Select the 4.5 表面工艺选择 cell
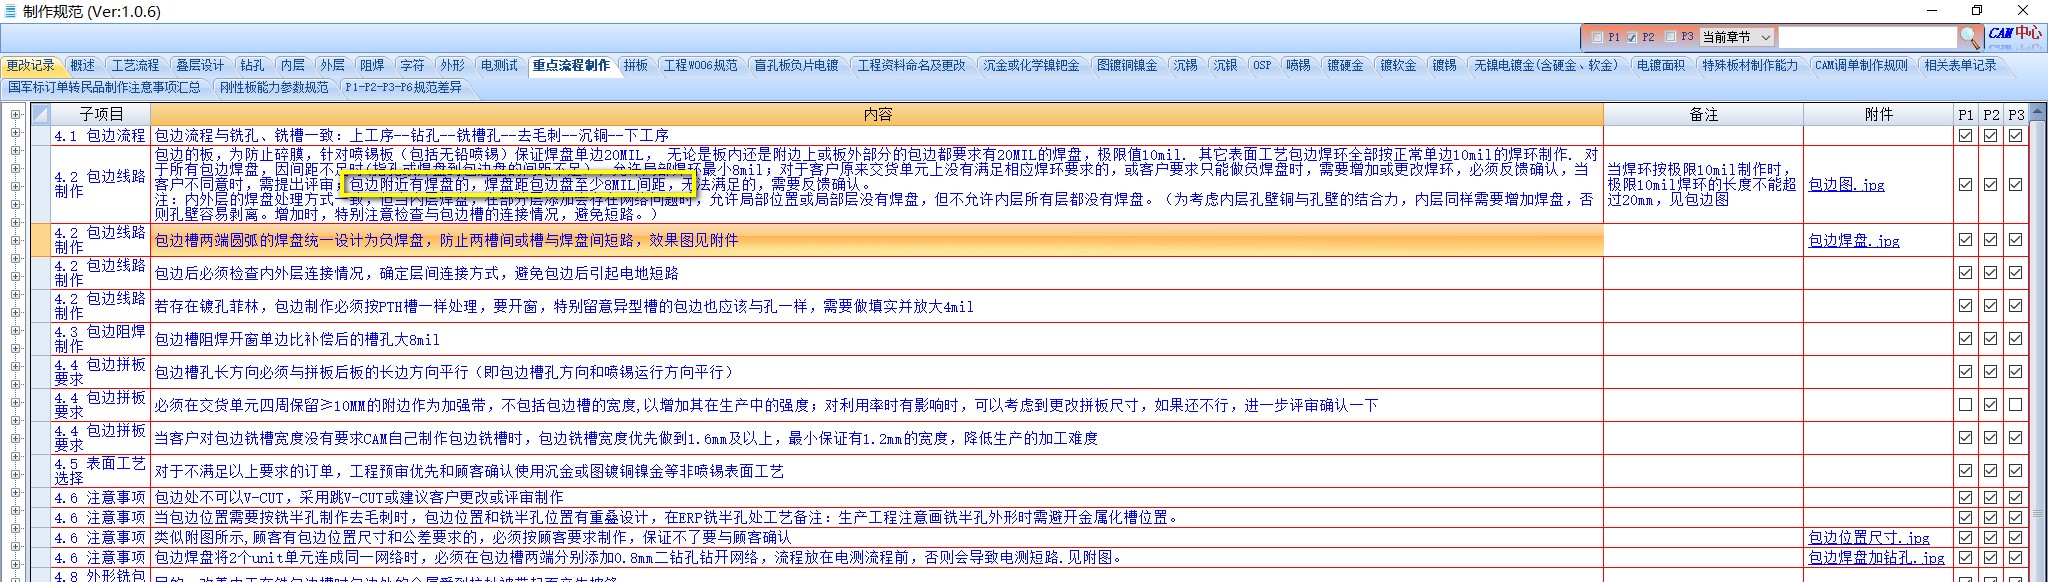 click(101, 471)
